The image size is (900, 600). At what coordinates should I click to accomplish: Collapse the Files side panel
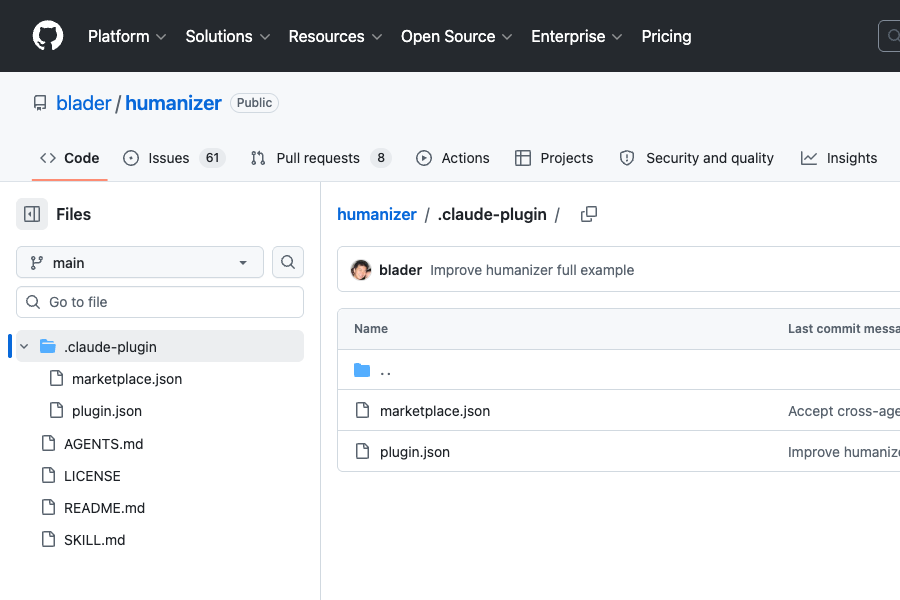pos(32,214)
